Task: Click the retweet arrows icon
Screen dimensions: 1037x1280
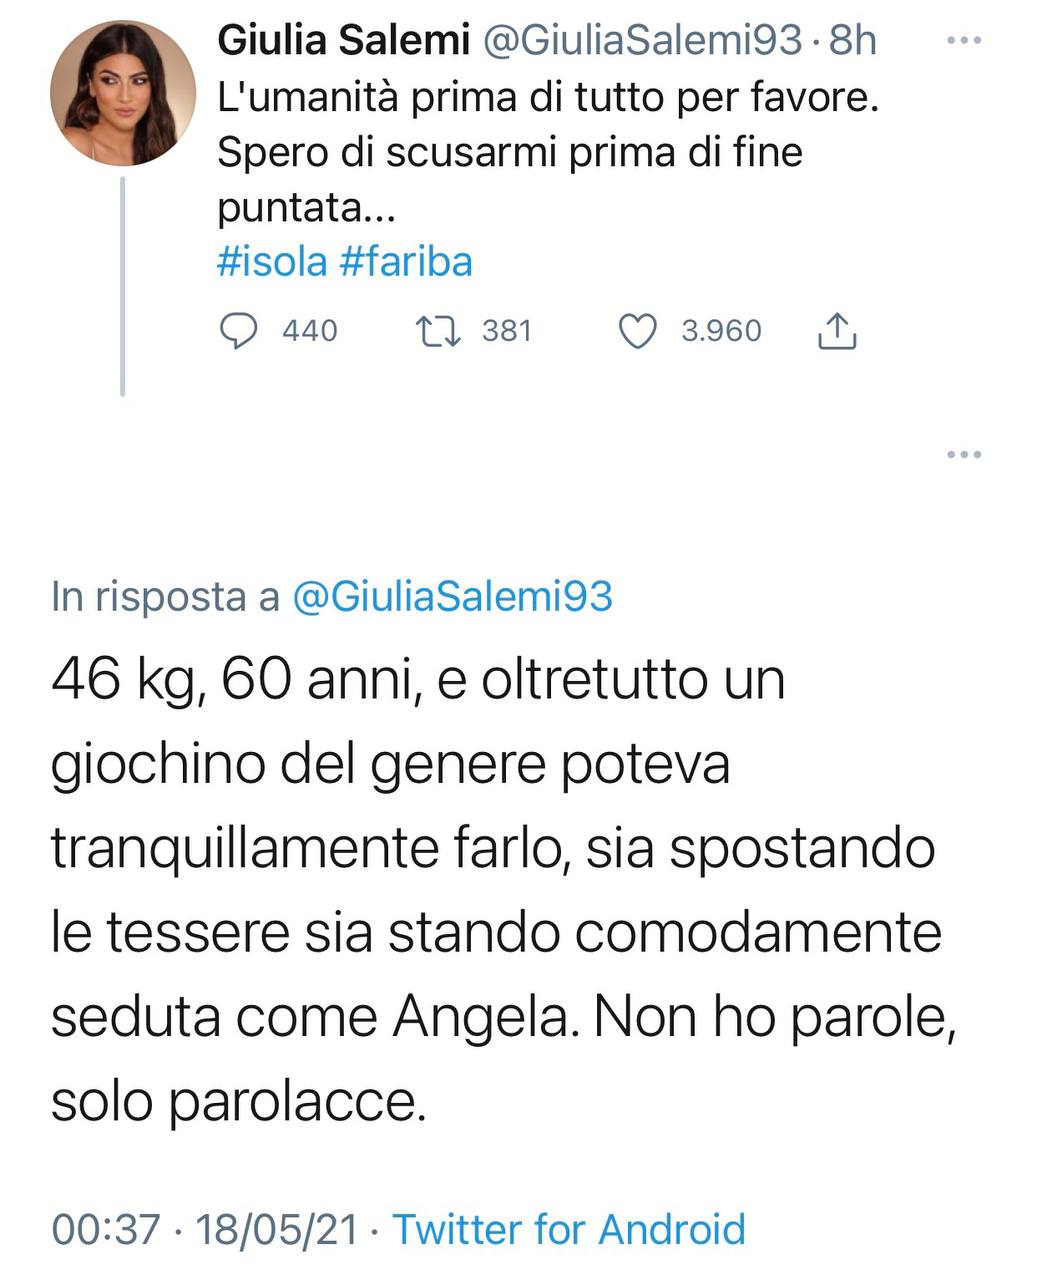Action: (x=438, y=331)
